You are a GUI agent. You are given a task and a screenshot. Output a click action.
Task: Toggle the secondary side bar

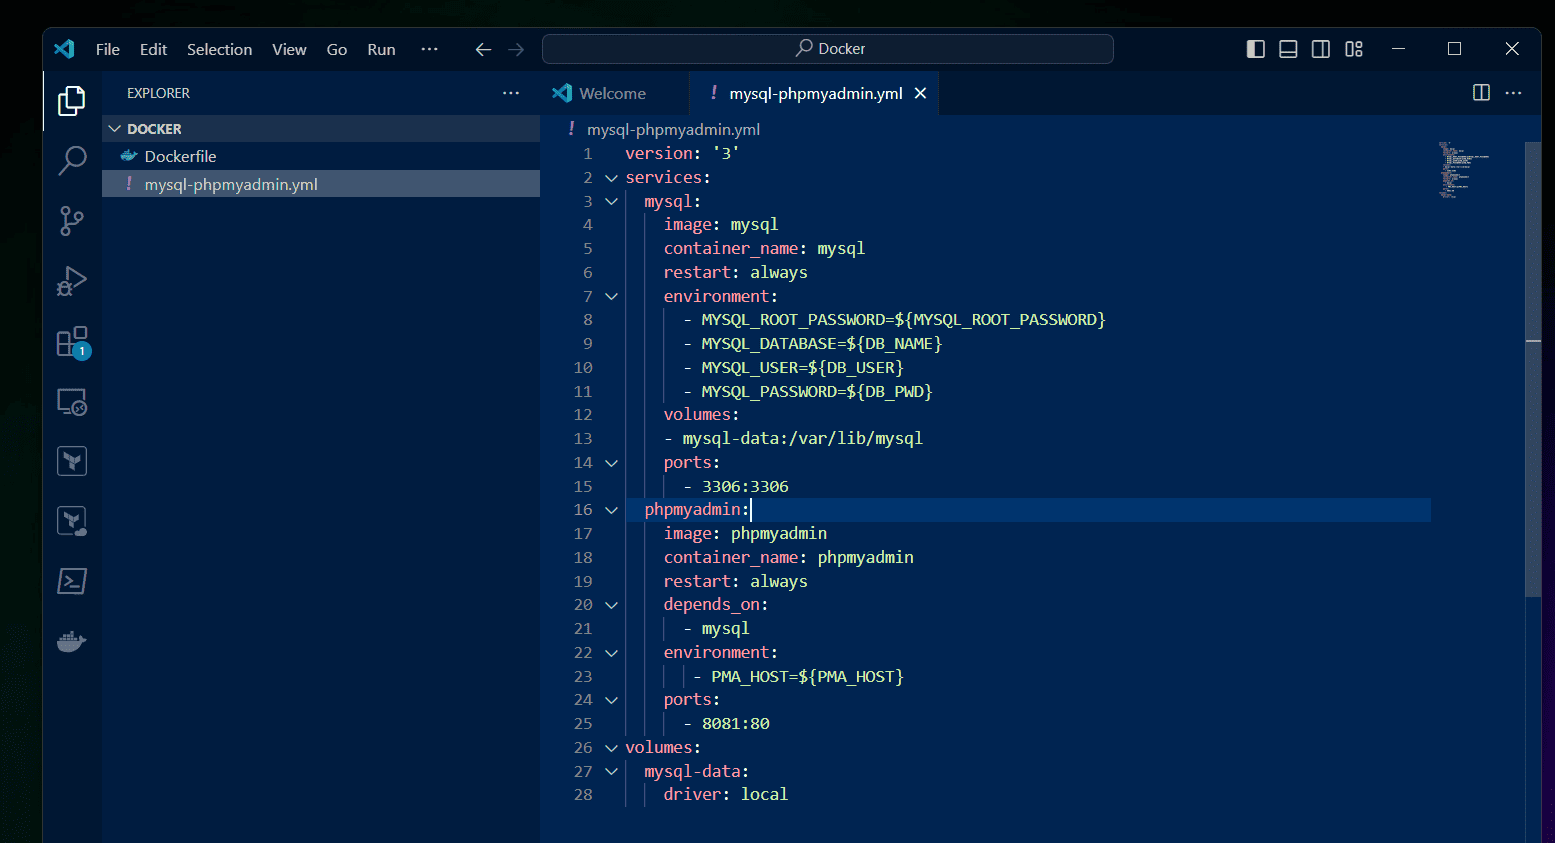(x=1321, y=49)
